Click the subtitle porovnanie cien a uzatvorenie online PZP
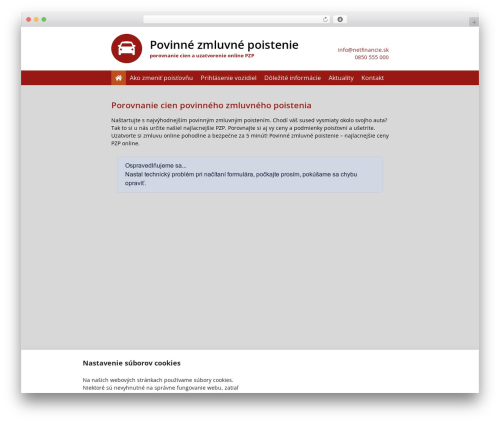Image resolution: width=500 pixels, height=423 pixels. [x=202, y=56]
